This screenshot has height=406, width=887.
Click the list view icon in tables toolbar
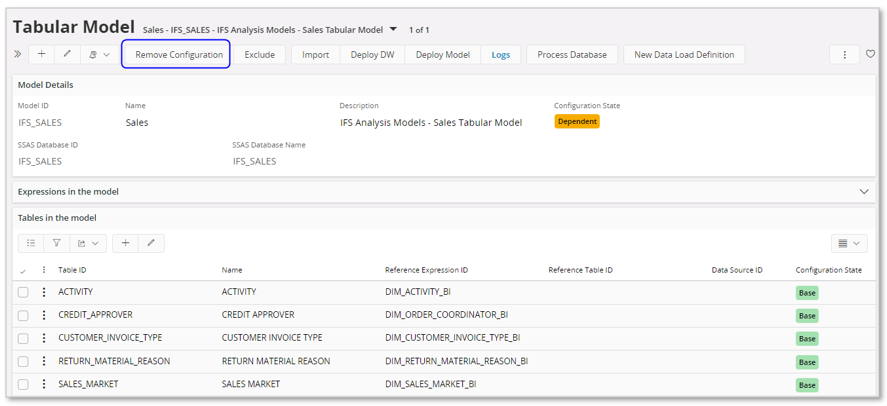(x=31, y=243)
